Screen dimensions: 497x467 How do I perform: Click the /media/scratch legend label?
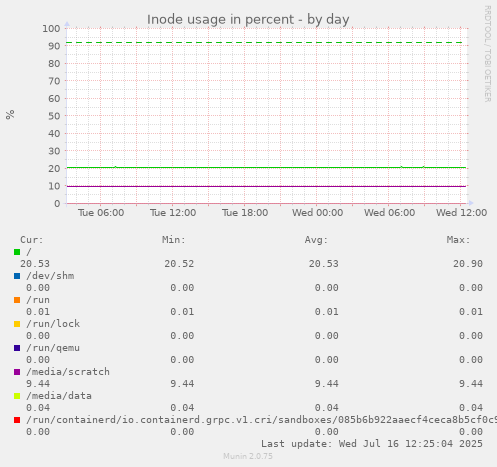(68, 372)
